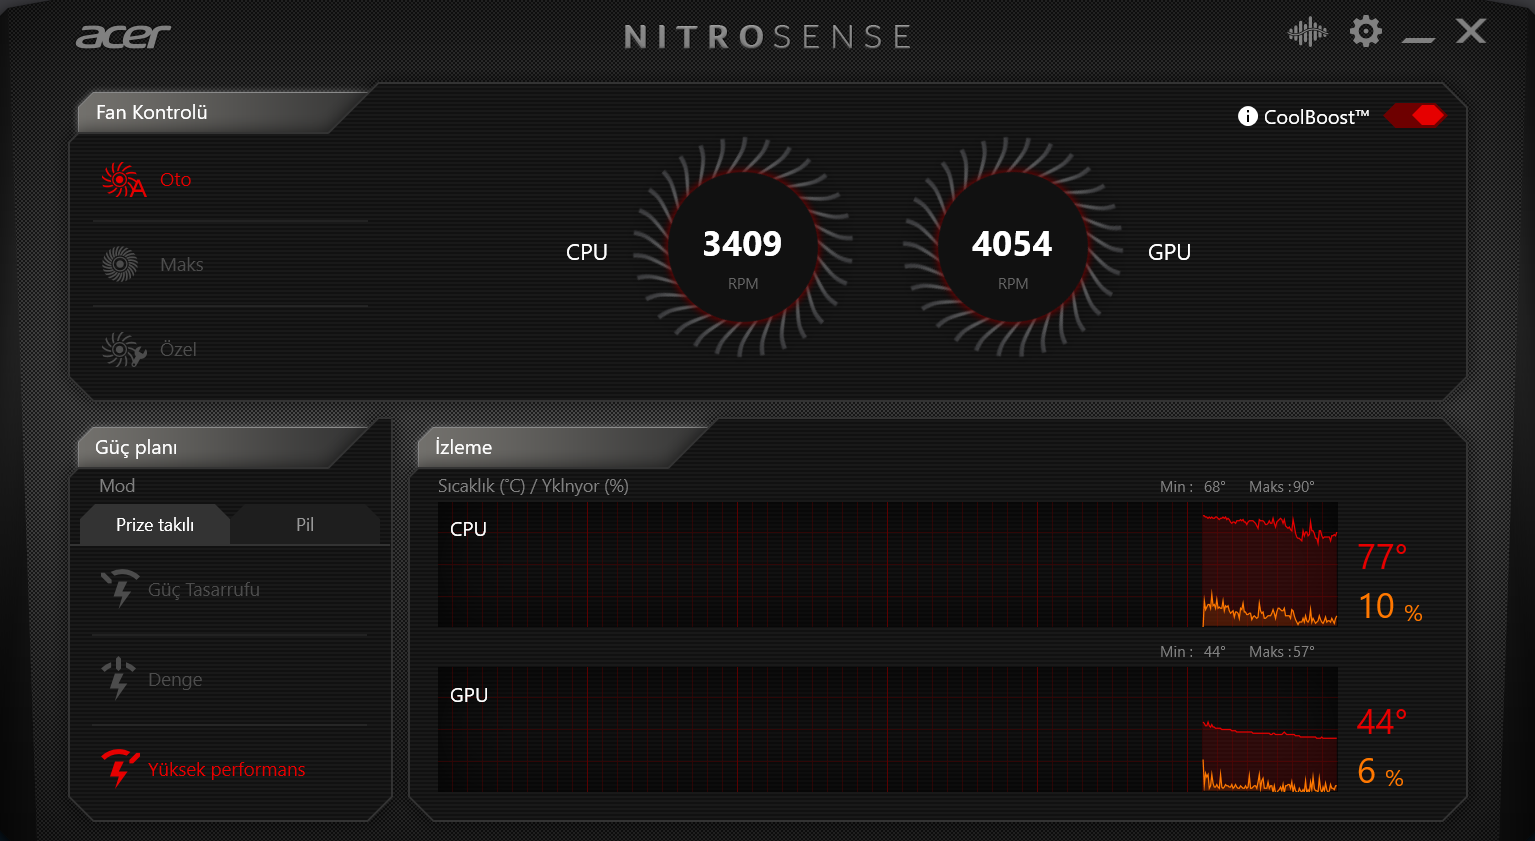Click the Güç Tasarrufu power saver icon

click(x=120, y=588)
